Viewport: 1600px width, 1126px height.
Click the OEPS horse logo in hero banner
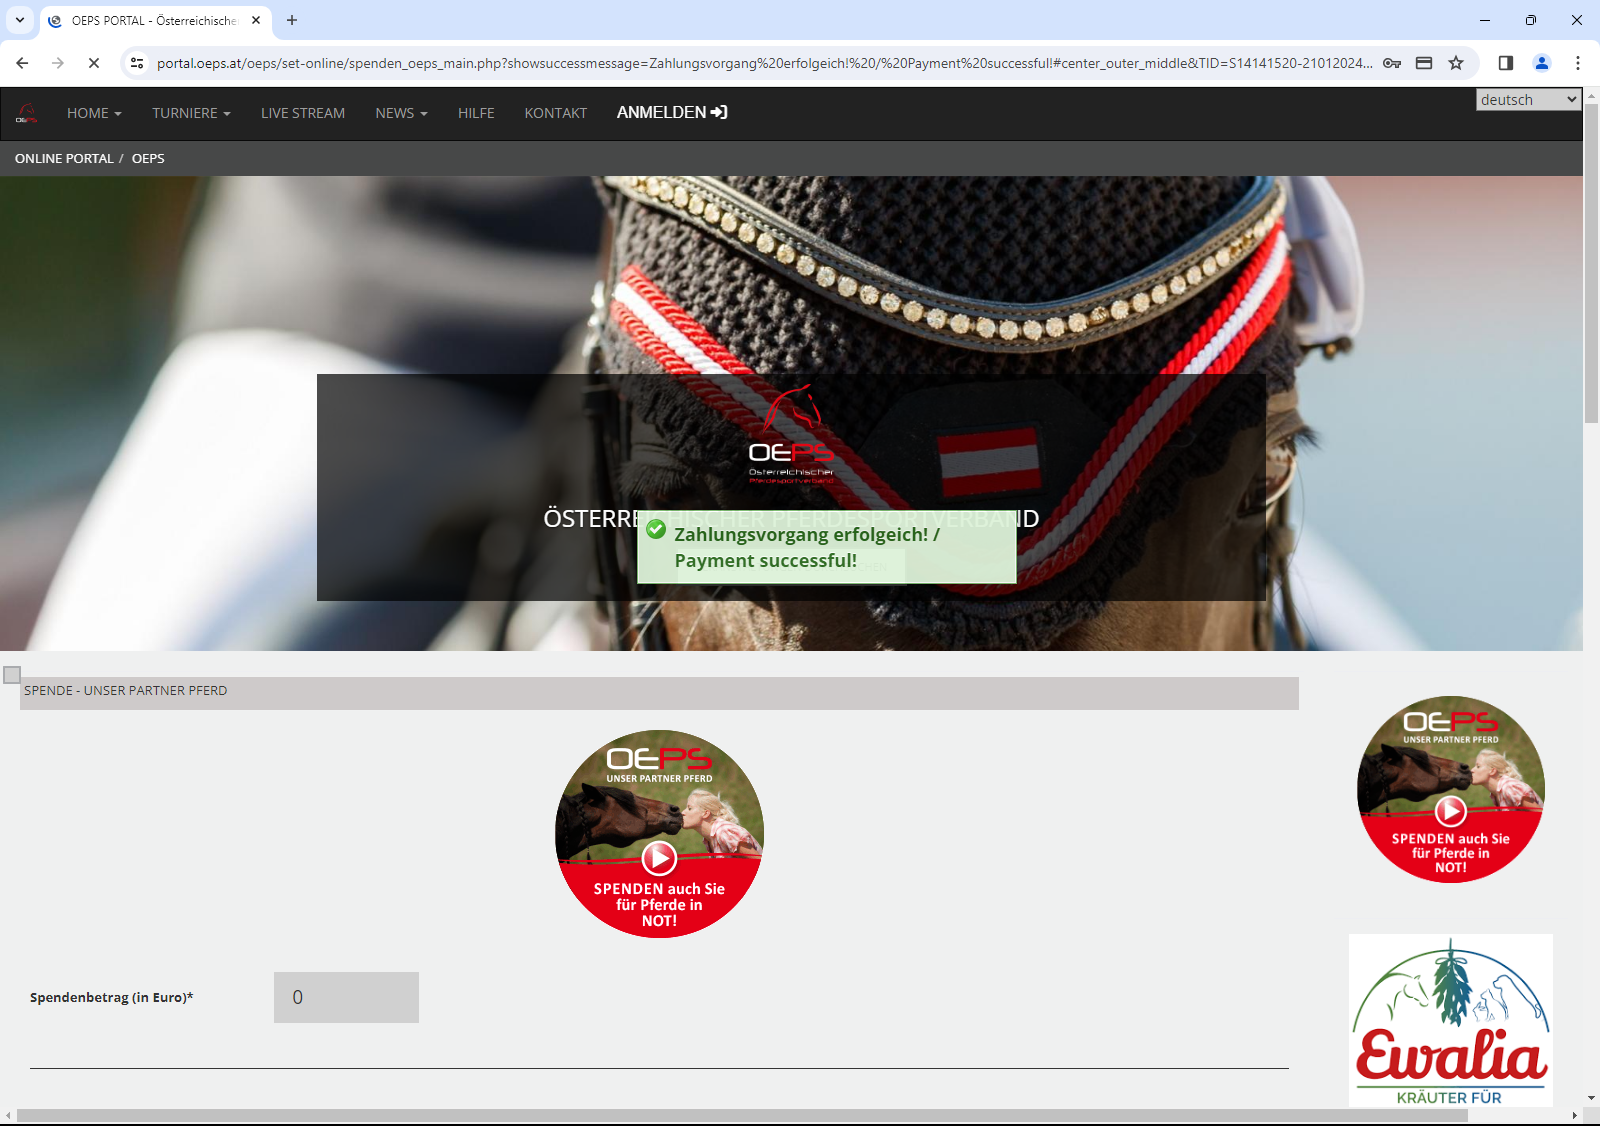[791, 435]
